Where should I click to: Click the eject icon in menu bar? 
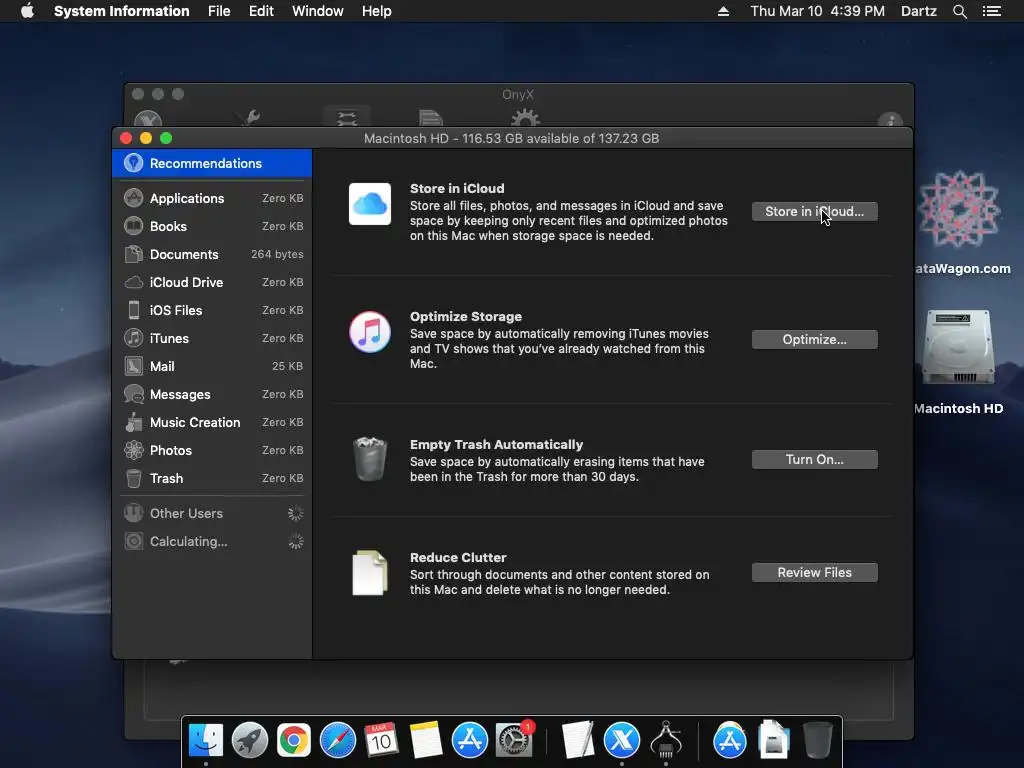[x=723, y=11]
